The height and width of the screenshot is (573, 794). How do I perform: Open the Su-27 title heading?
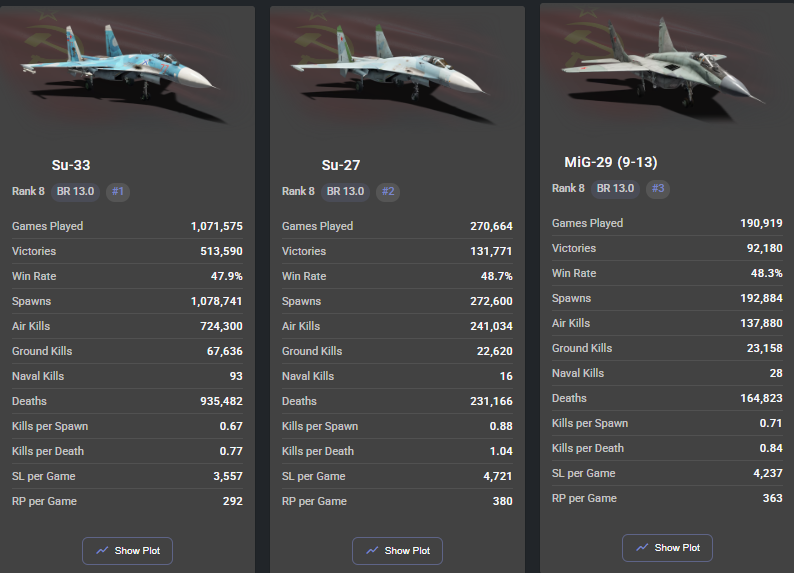point(341,165)
